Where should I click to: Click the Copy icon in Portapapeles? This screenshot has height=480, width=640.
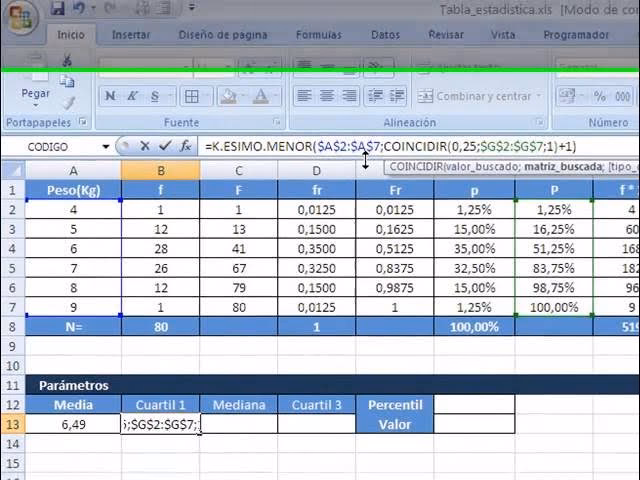(68, 82)
